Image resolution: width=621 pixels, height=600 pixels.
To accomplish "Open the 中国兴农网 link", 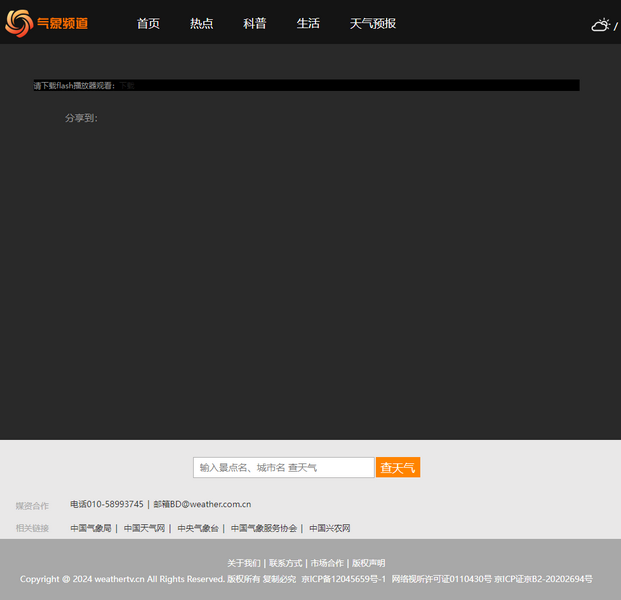I will (x=330, y=528).
